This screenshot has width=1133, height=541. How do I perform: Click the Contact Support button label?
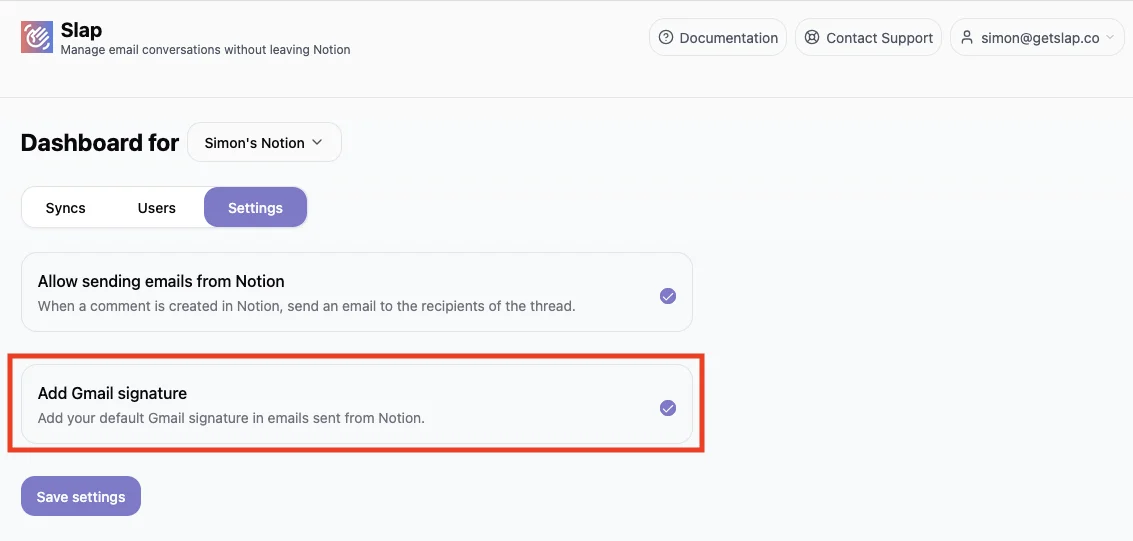[x=879, y=38]
